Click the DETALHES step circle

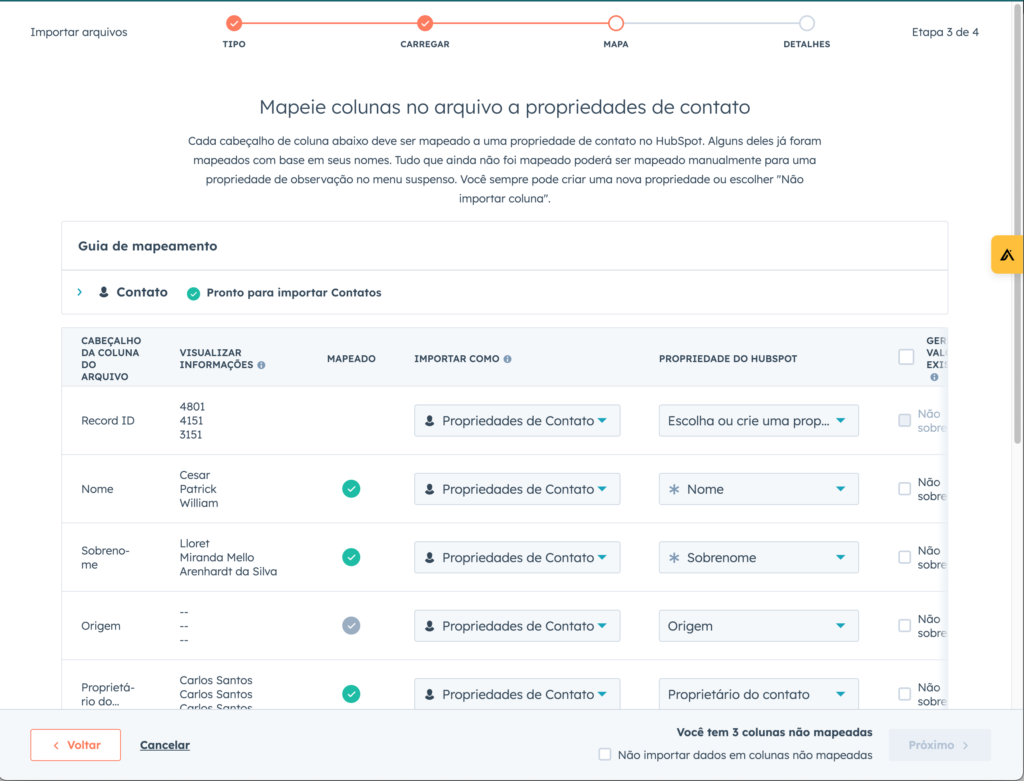[807, 24]
